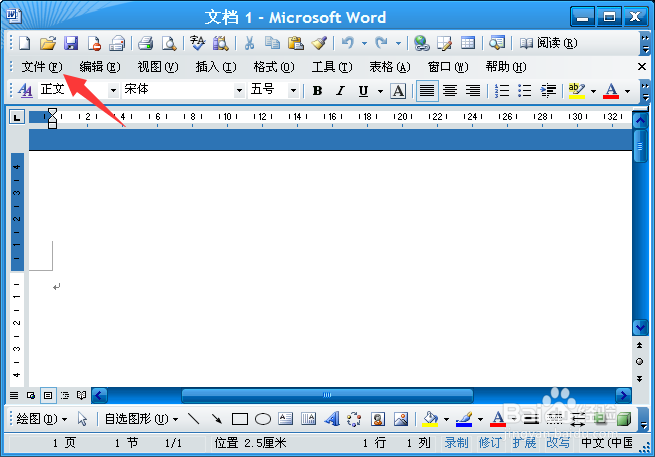
Task: Toggle underline formatting
Action: click(363, 90)
